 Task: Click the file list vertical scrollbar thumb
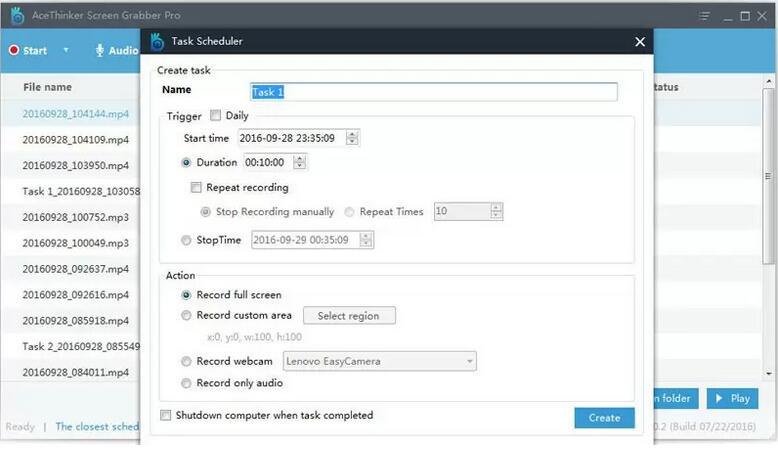tap(769, 176)
